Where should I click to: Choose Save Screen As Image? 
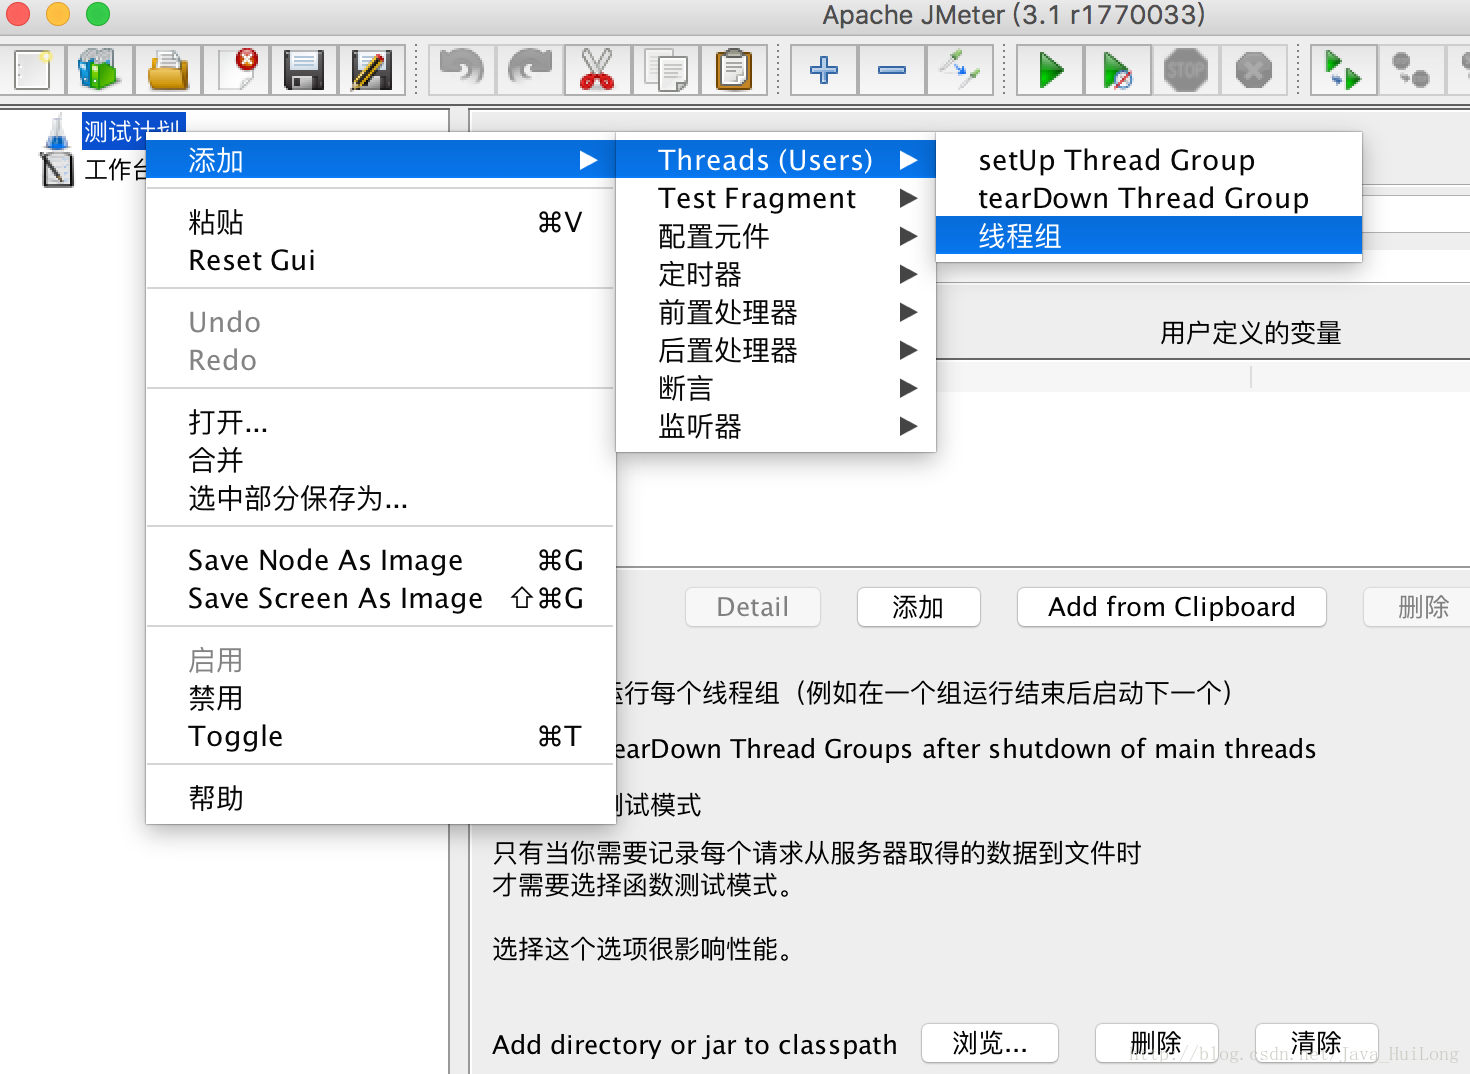pos(380,598)
